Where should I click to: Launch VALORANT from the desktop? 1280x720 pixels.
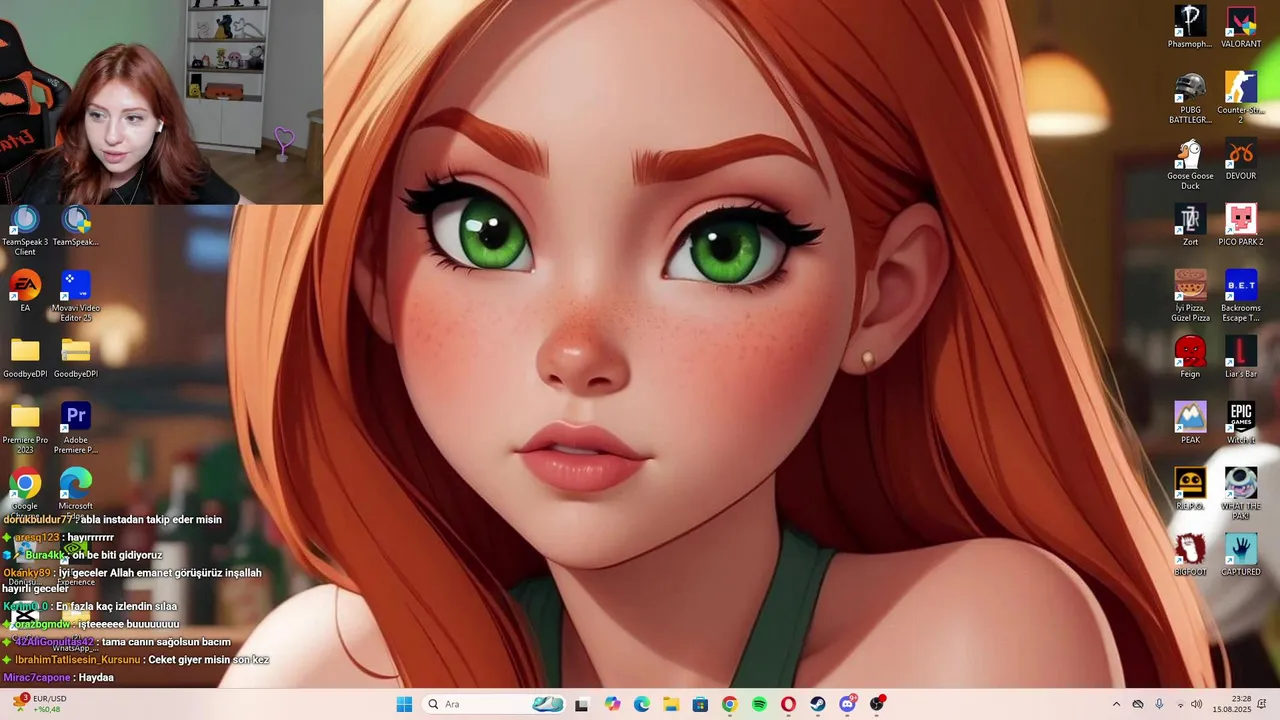(x=1241, y=27)
